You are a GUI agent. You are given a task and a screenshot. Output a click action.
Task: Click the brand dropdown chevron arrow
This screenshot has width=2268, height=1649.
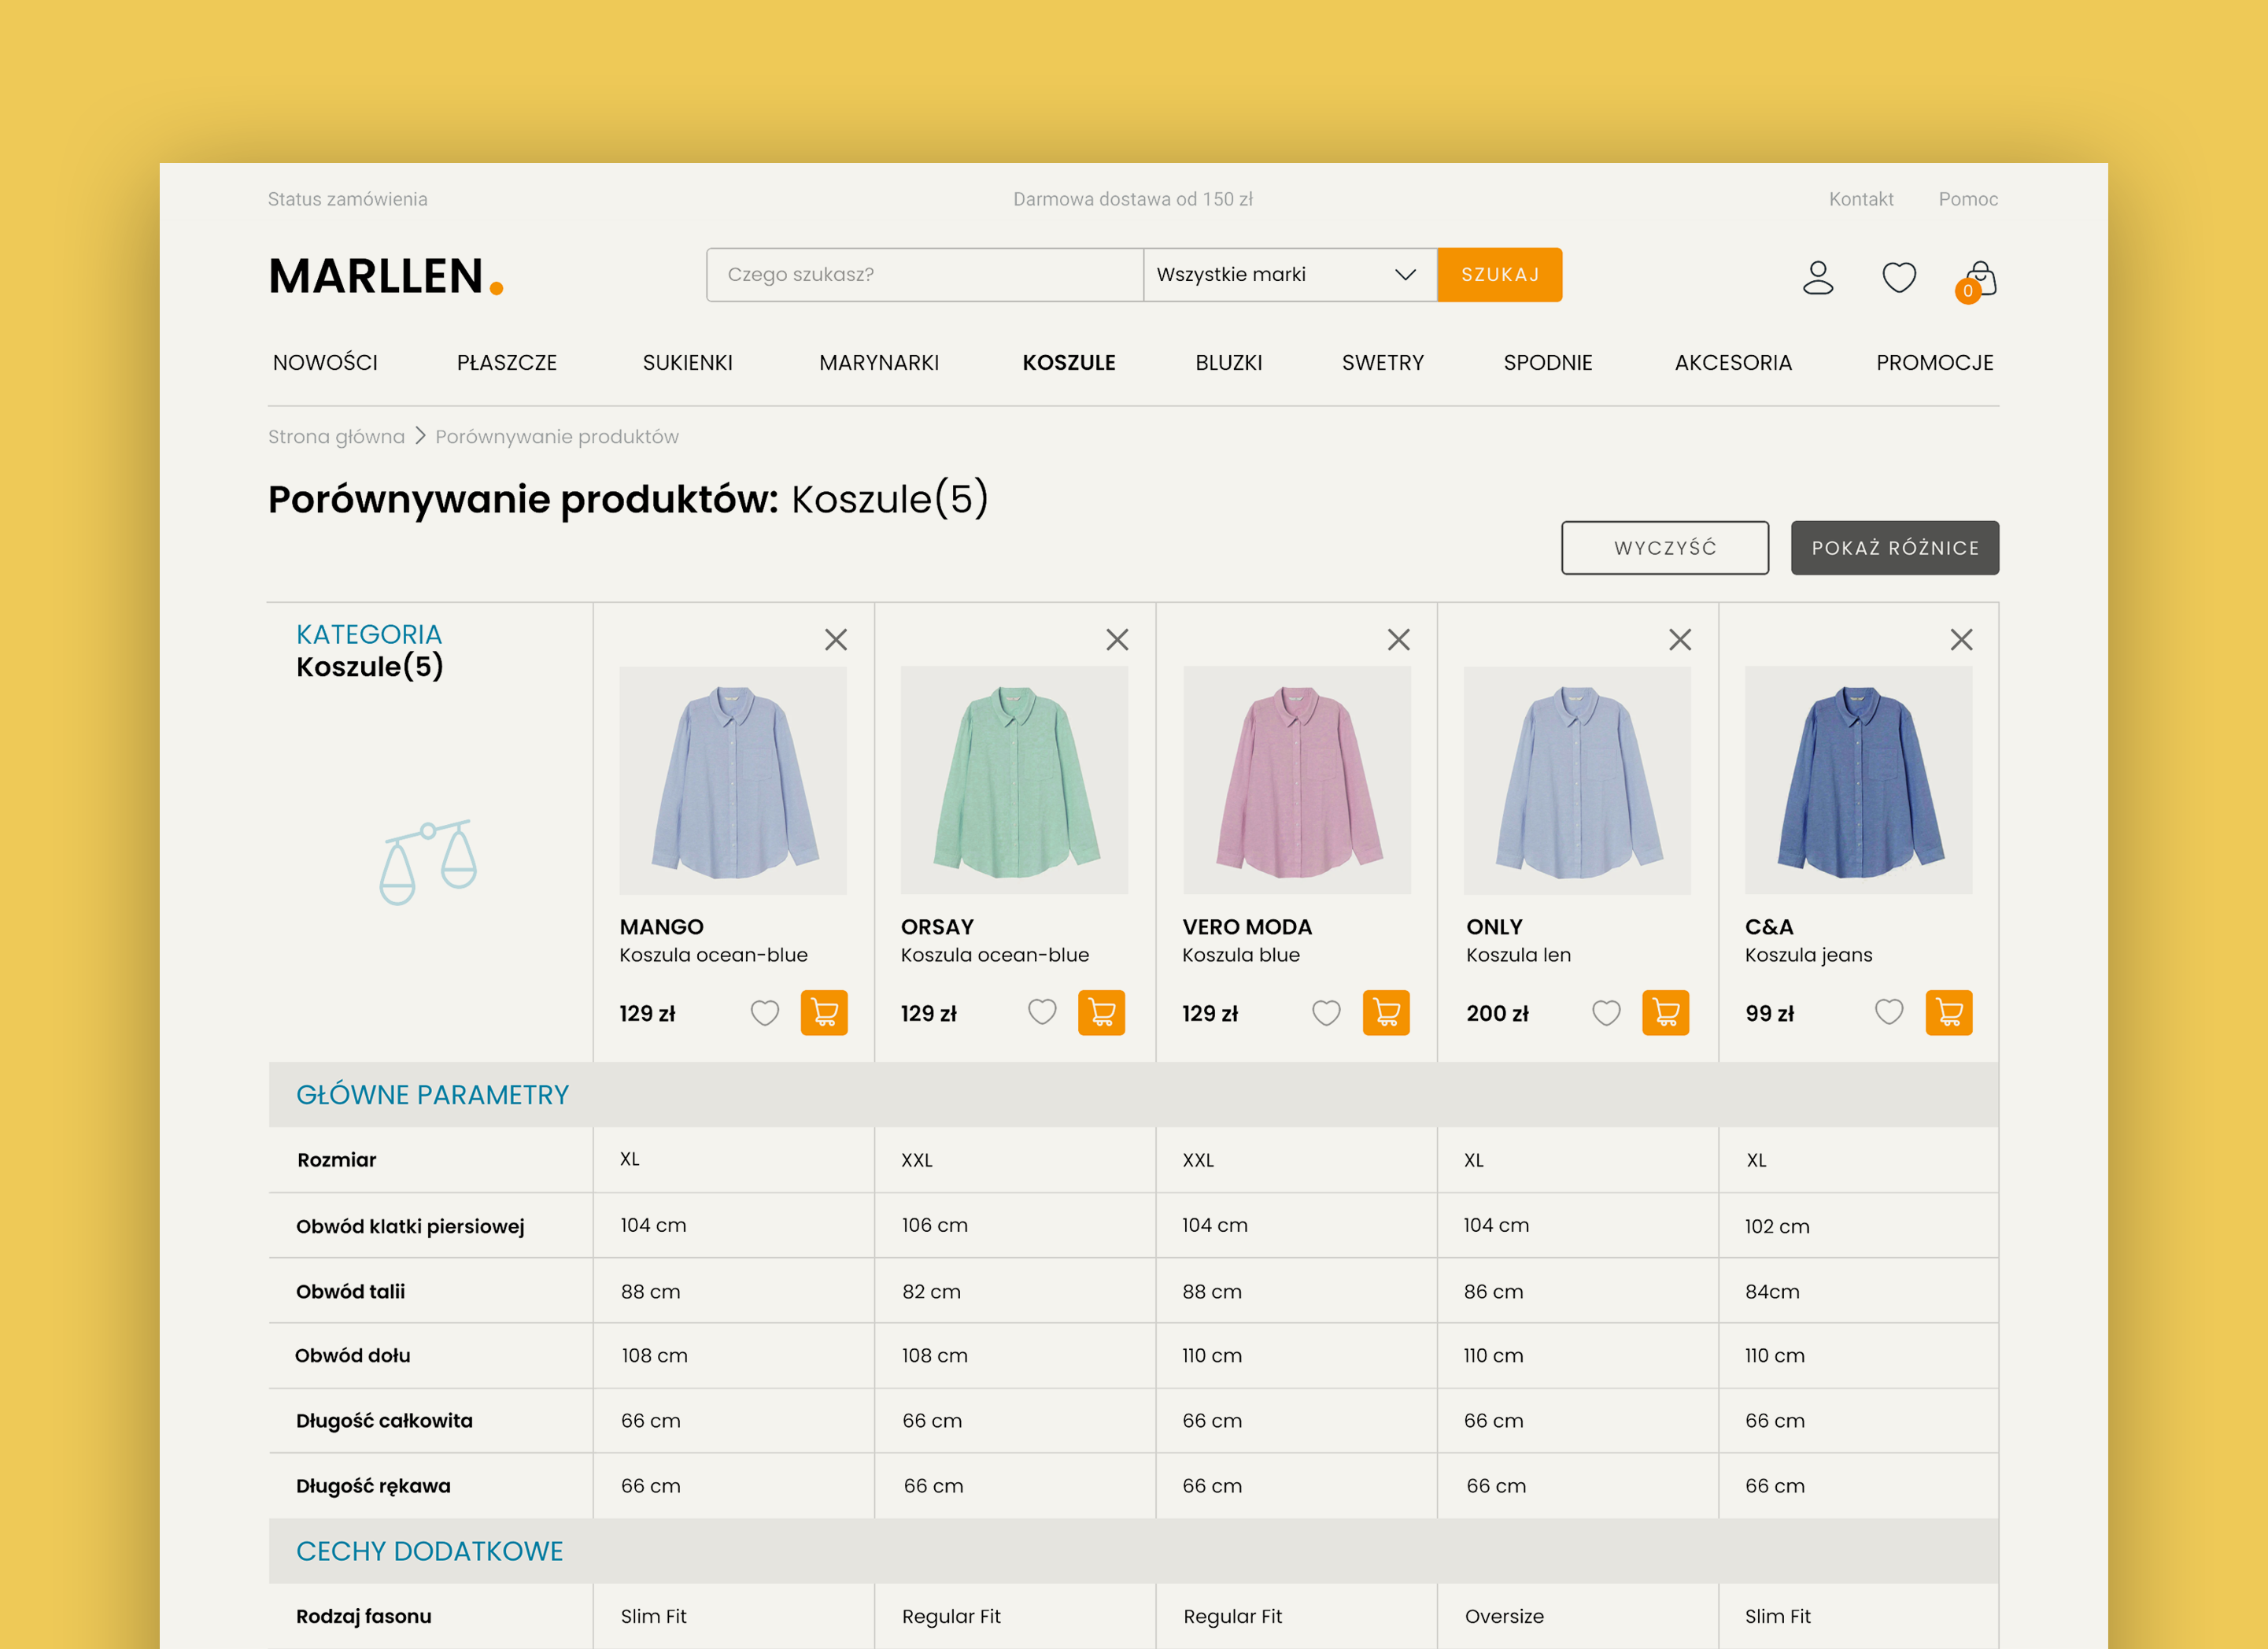(x=1405, y=274)
